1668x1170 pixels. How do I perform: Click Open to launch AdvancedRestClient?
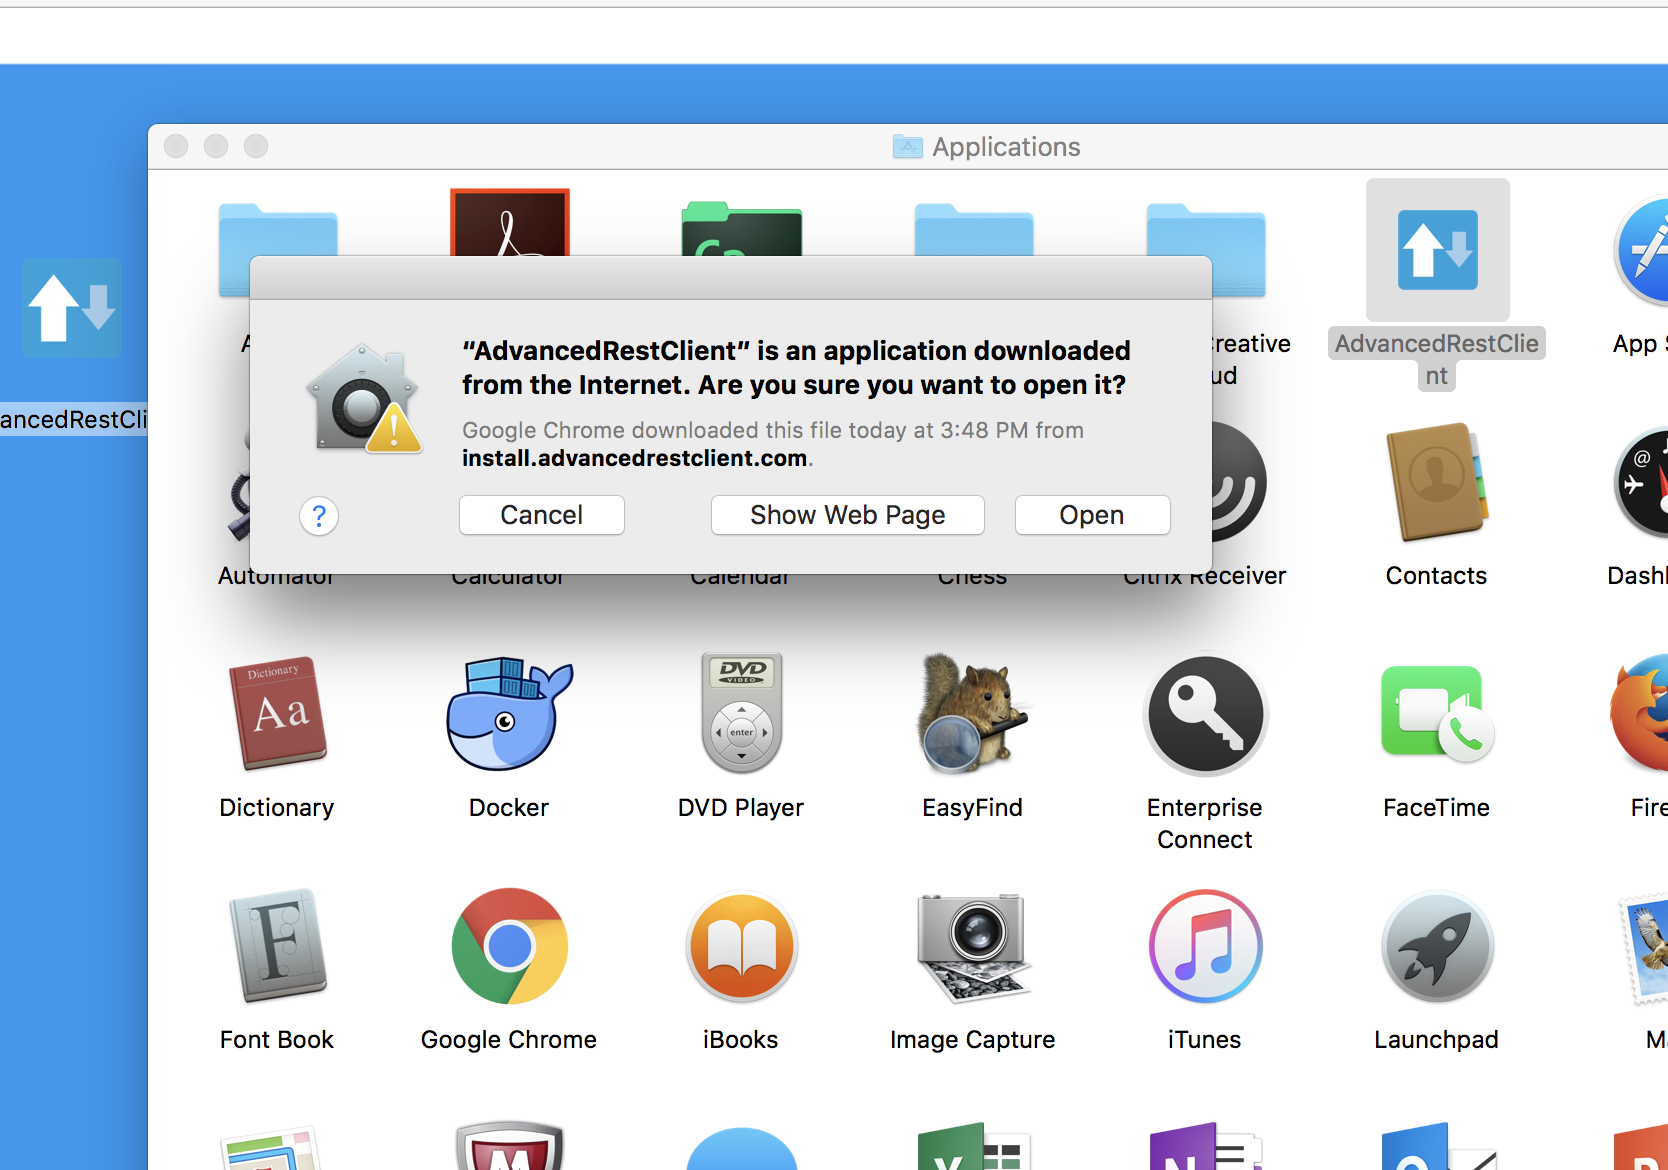coord(1092,515)
